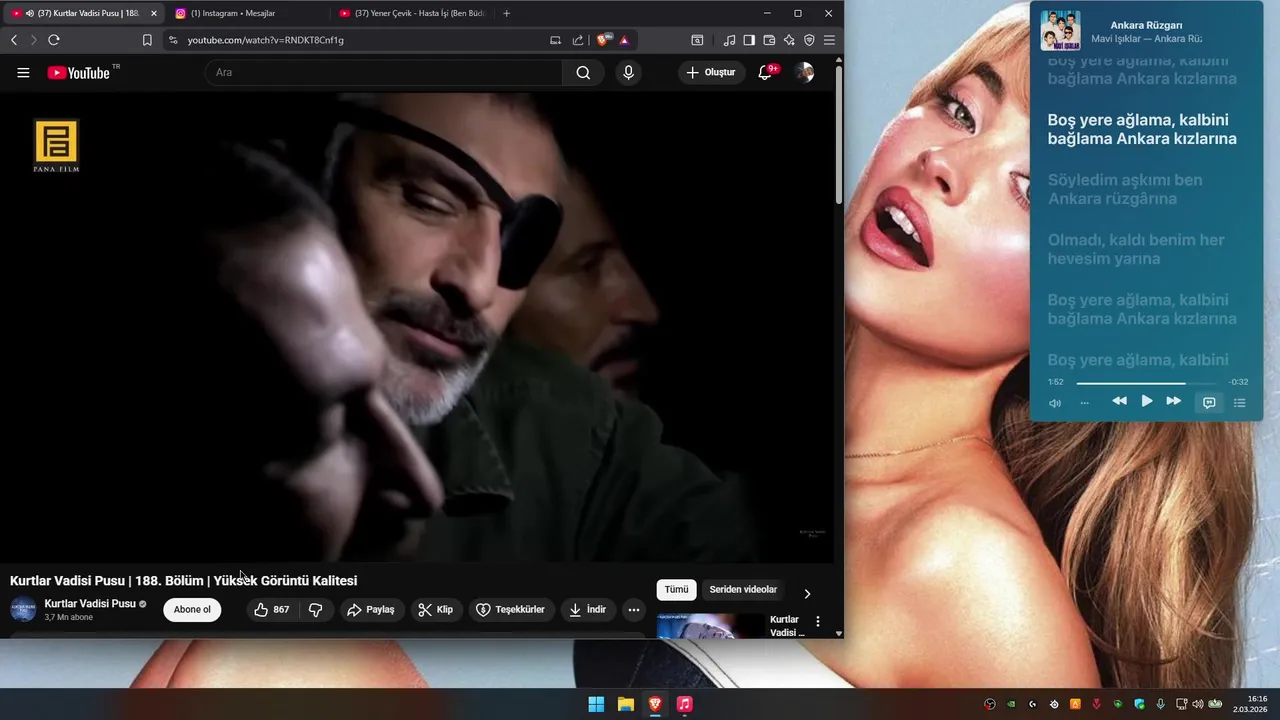Click the Ankara Rüzgarı album art

click(x=1060, y=31)
